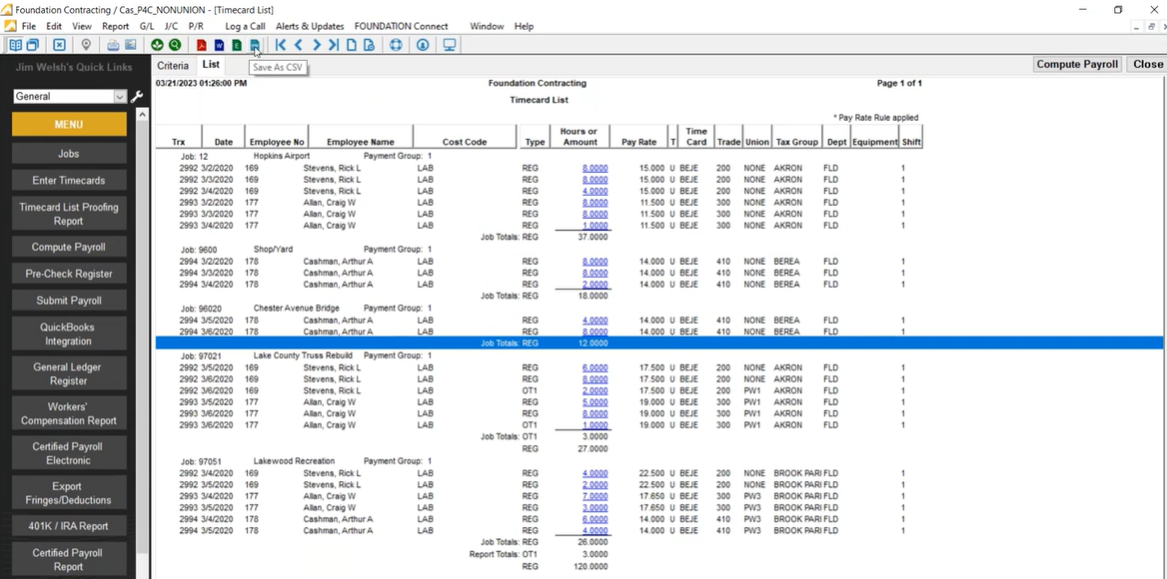Image resolution: width=1167 pixels, height=579 pixels.
Task: Open Enter Timecards from the sidebar
Action: [x=68, y=180]
